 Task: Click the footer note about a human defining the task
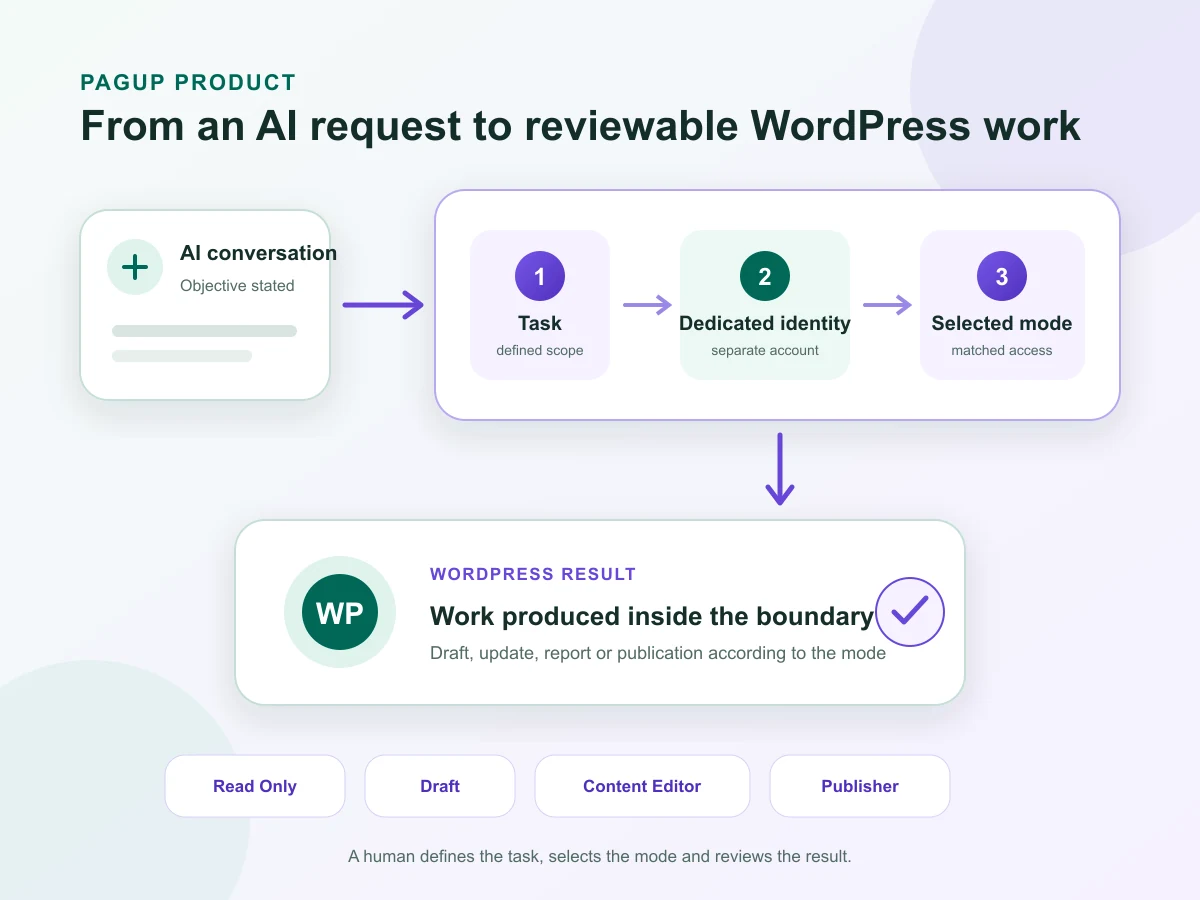tap(600, 857)
